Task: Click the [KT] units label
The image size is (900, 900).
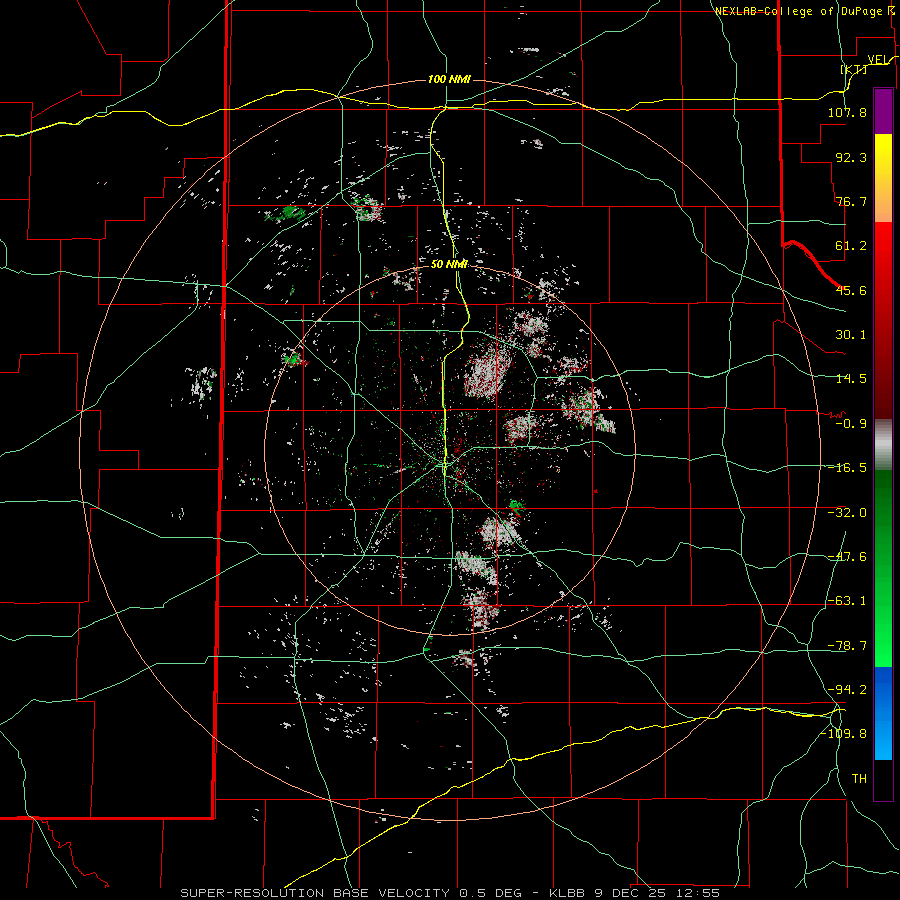Action: click(x=854, y=69)
